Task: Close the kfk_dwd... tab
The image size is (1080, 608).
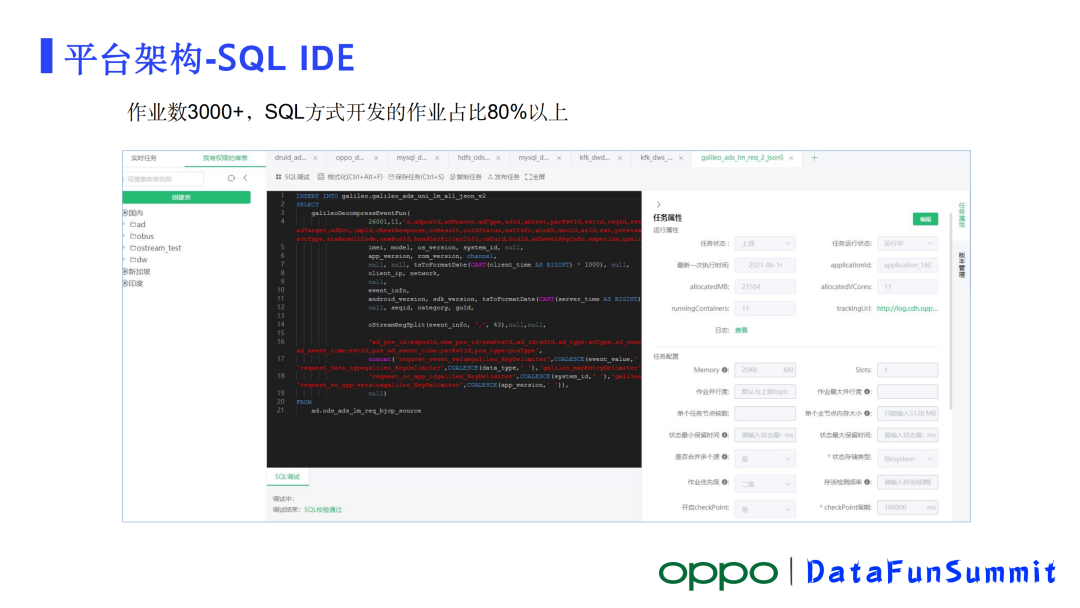Action: coord(620,158)
